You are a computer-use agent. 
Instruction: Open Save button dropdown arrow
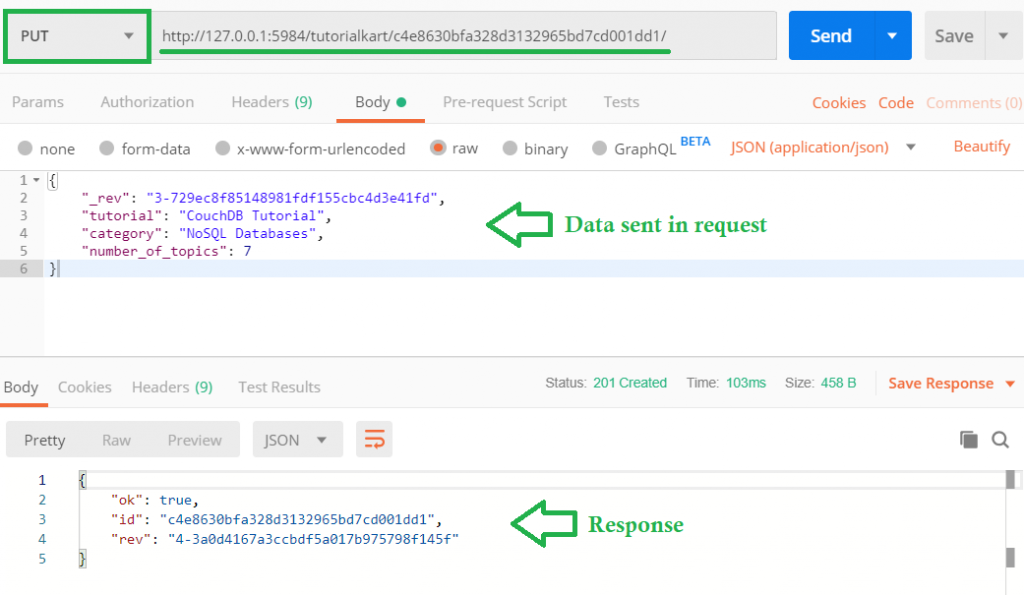(1004, 36)
